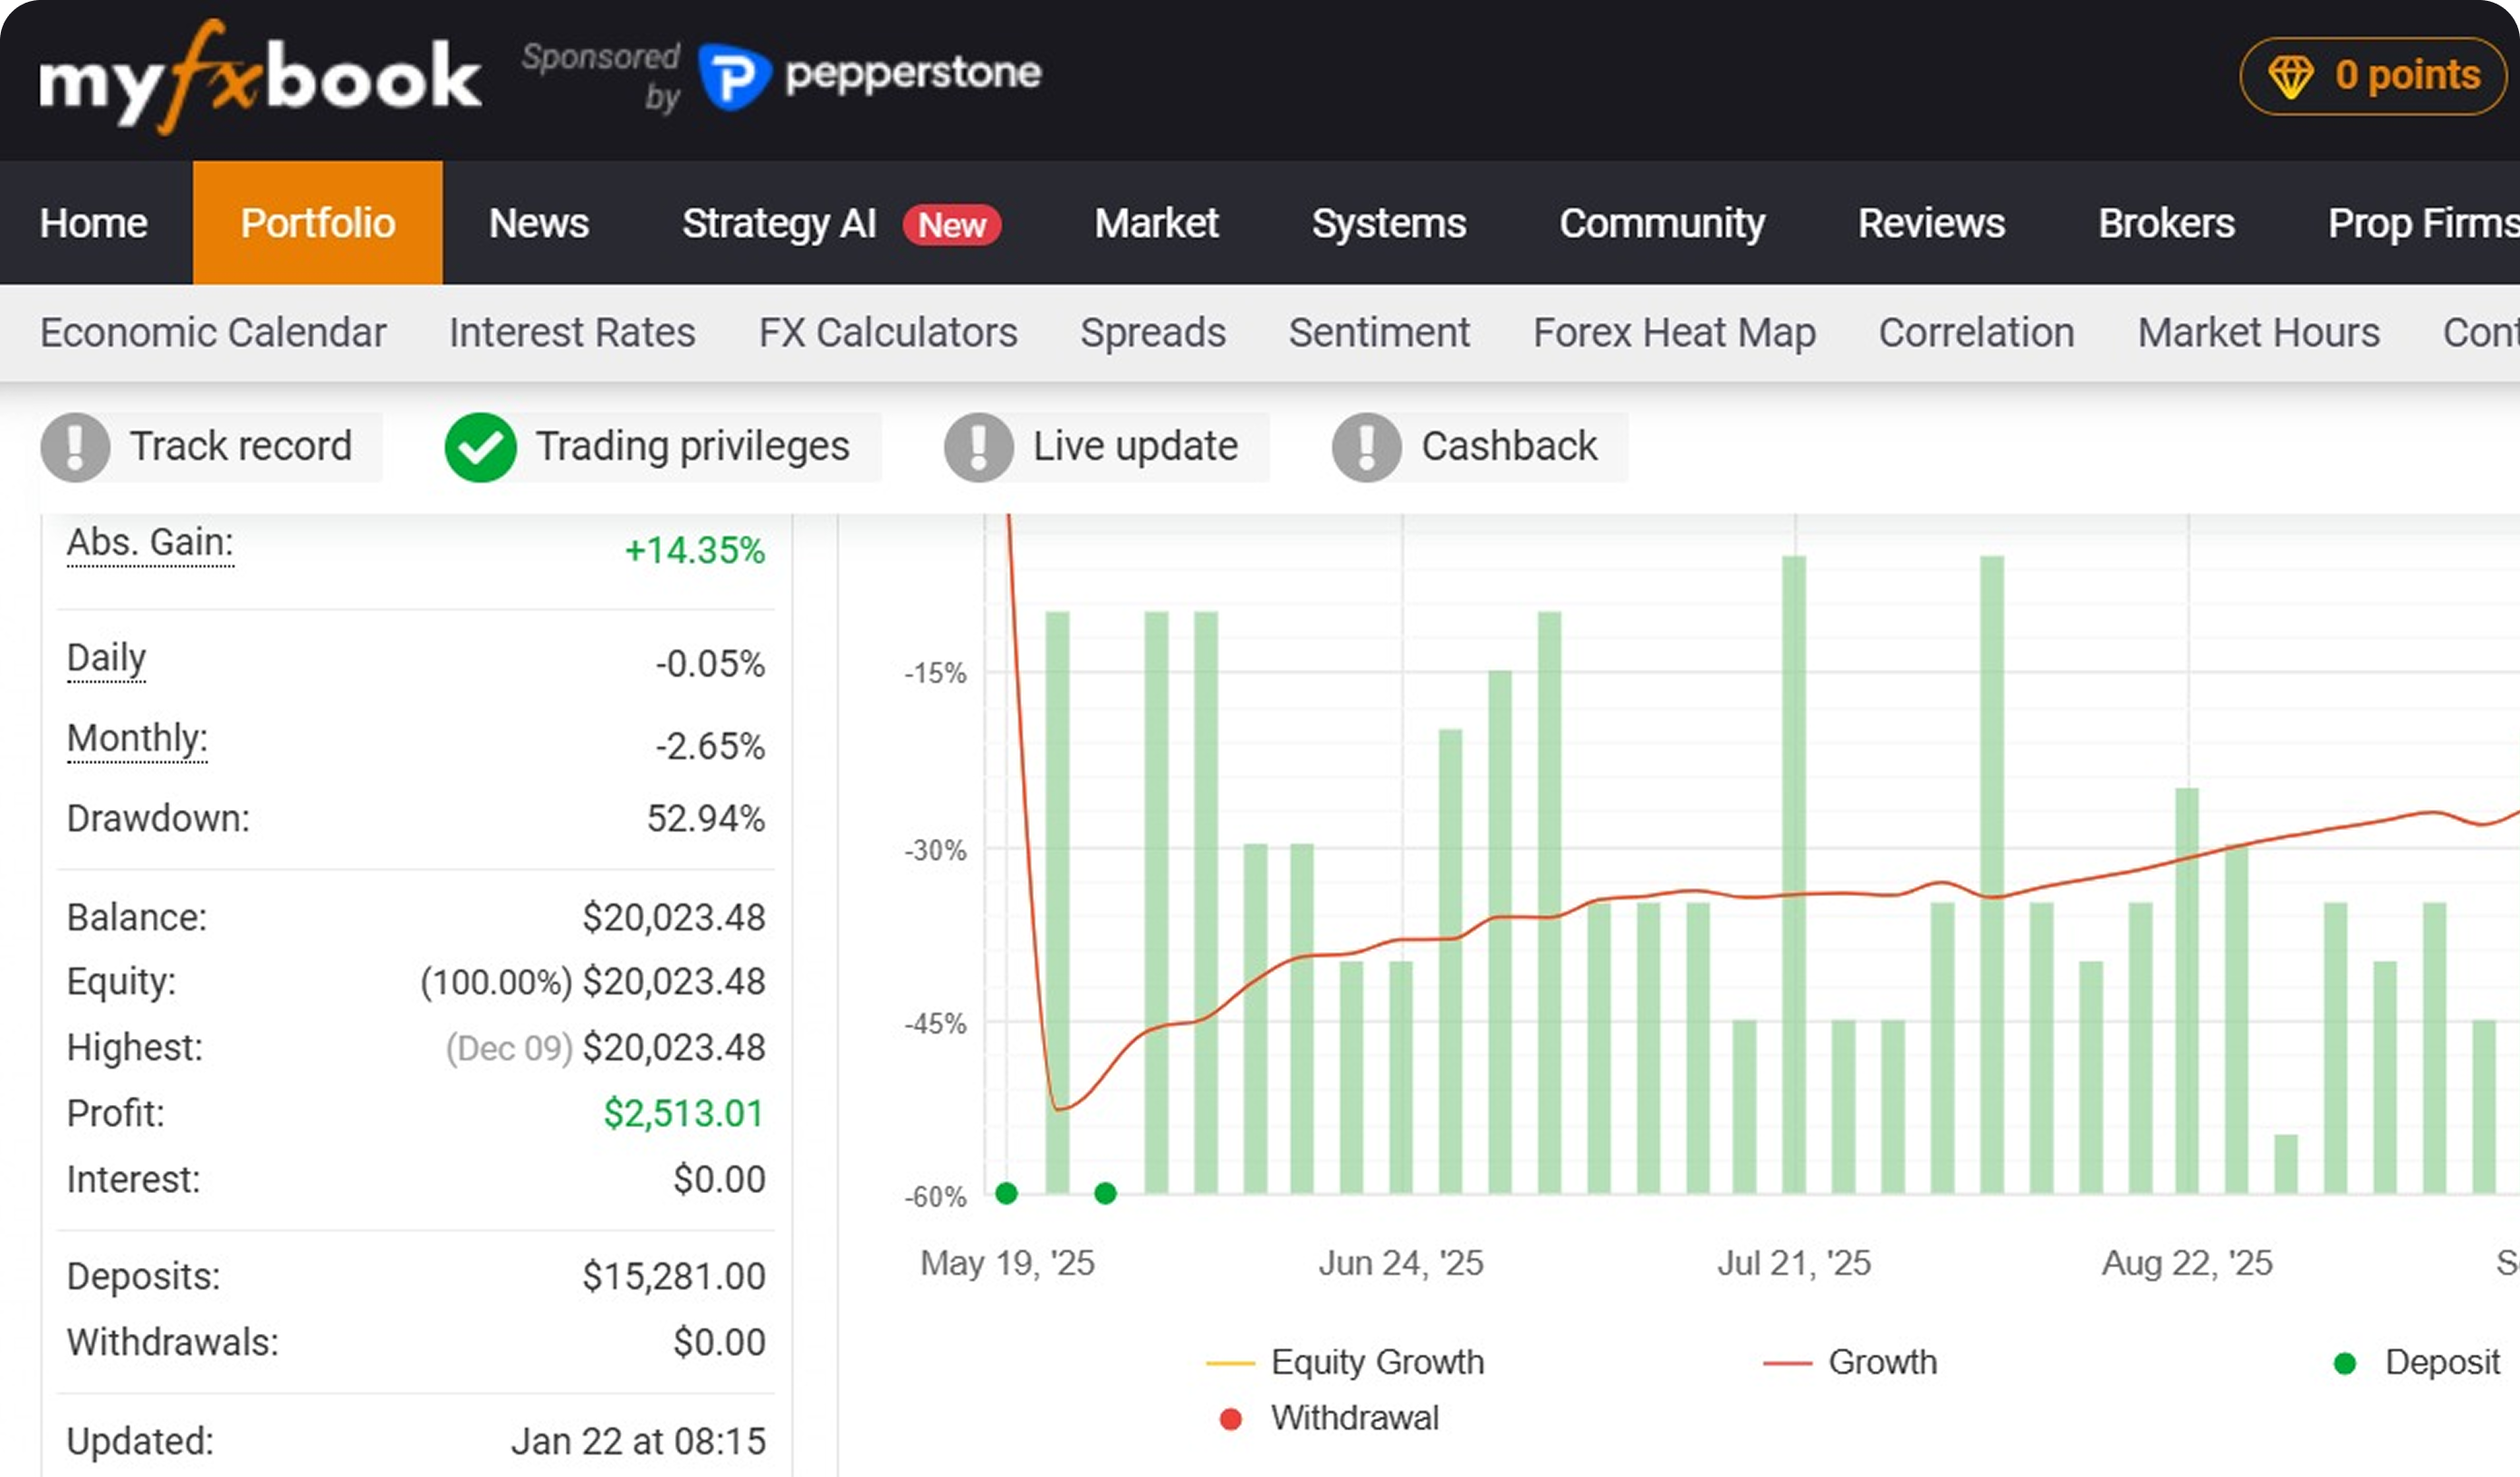
Task: Click the Abs. Gain label tooltip
Action: click(x=150, y=543)
